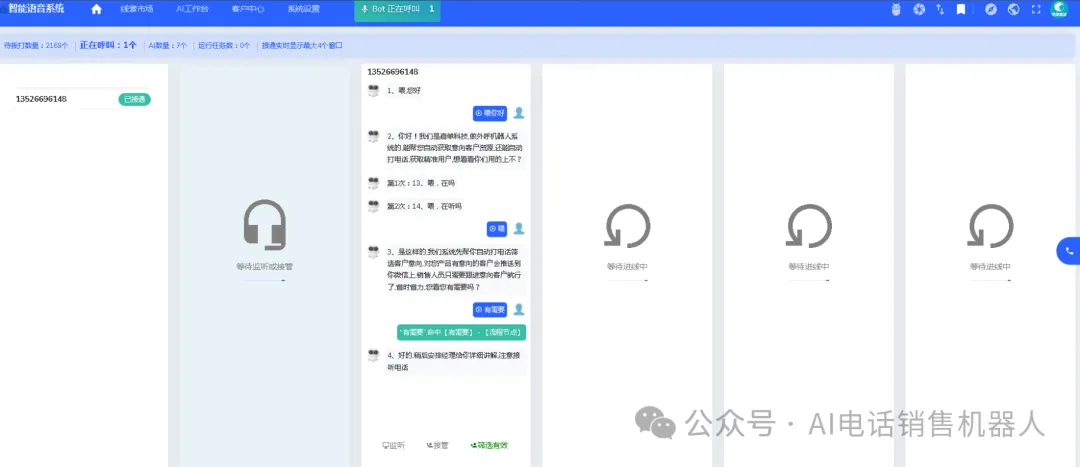The width and height of the screenshot is (1080, 467).
Task: Click message 第2次:14、喂,在听吗
Action: 423,206
